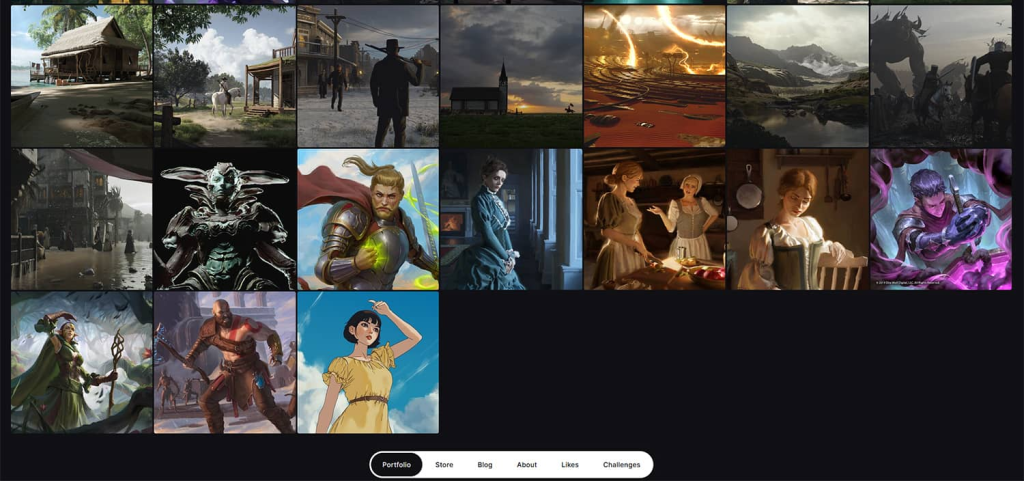
Task: Go to the Challenges tab
Action: tap(621, 465)
